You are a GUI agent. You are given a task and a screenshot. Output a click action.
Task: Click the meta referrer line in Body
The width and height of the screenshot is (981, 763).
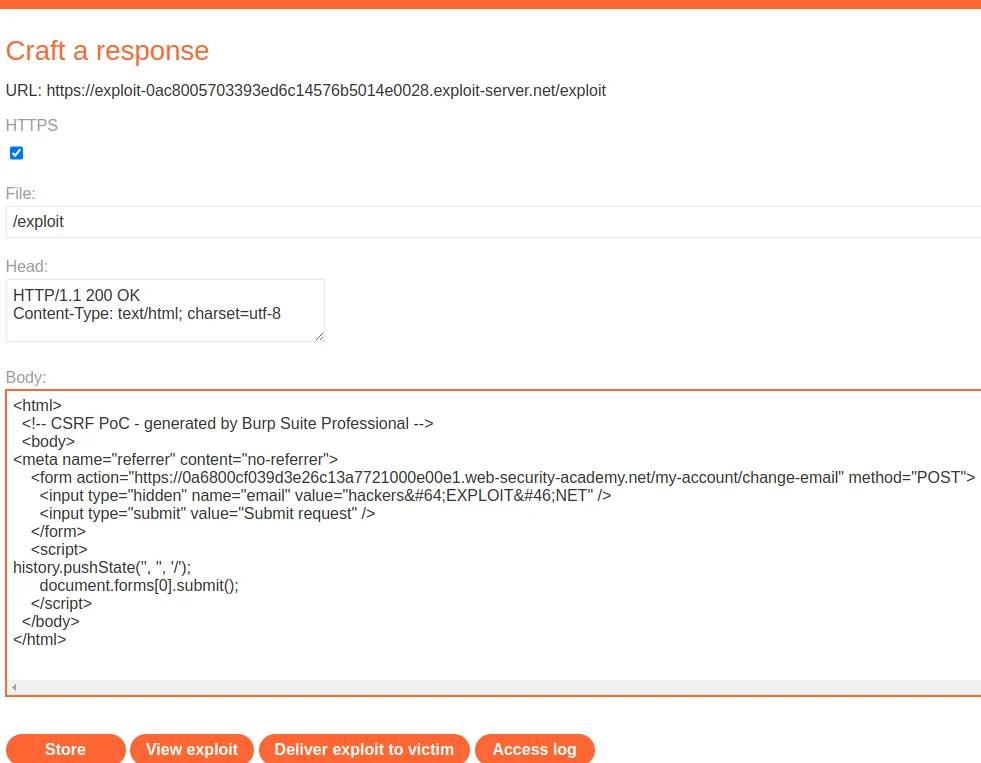coord(175,460)
